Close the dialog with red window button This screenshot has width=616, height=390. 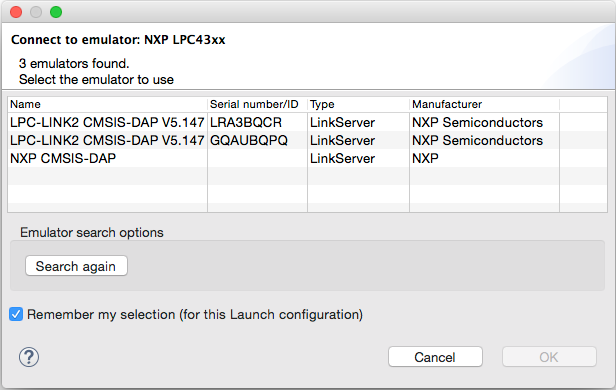pyautogui.click(x=16, y=12)
